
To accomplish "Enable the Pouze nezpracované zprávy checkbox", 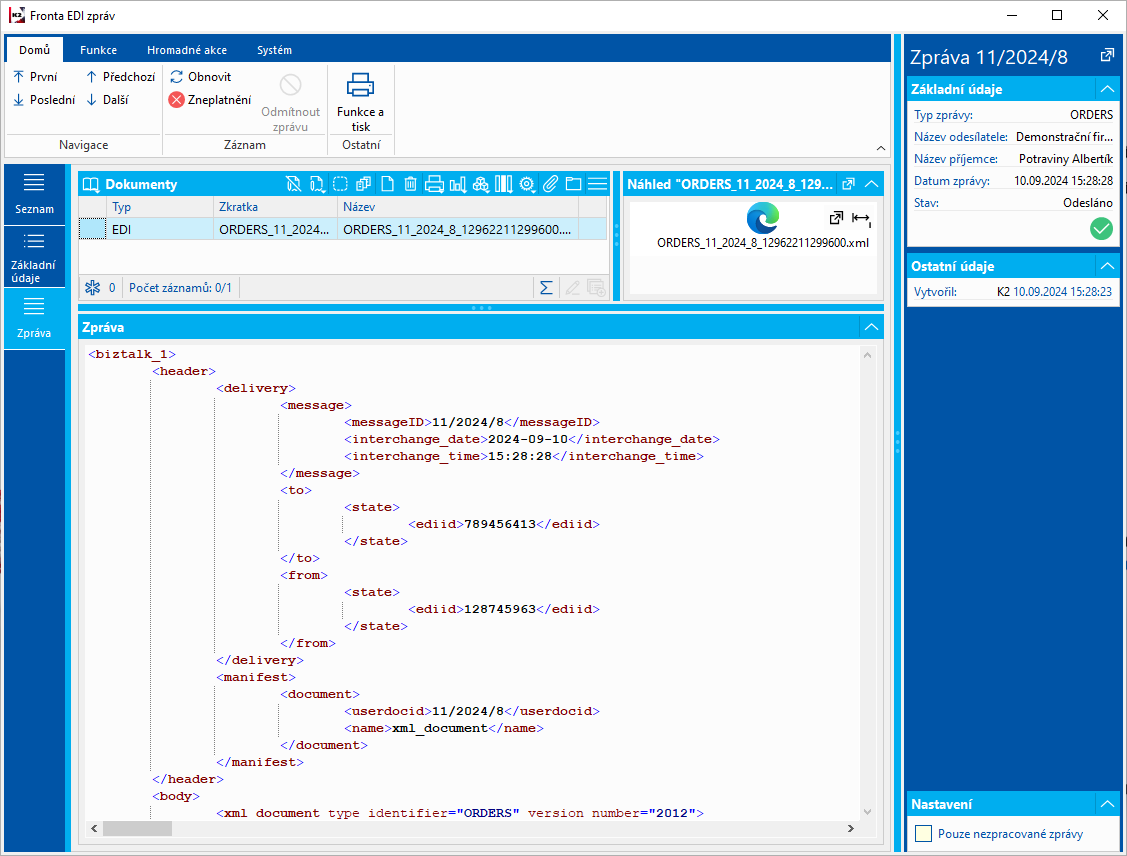I will 924,834.
